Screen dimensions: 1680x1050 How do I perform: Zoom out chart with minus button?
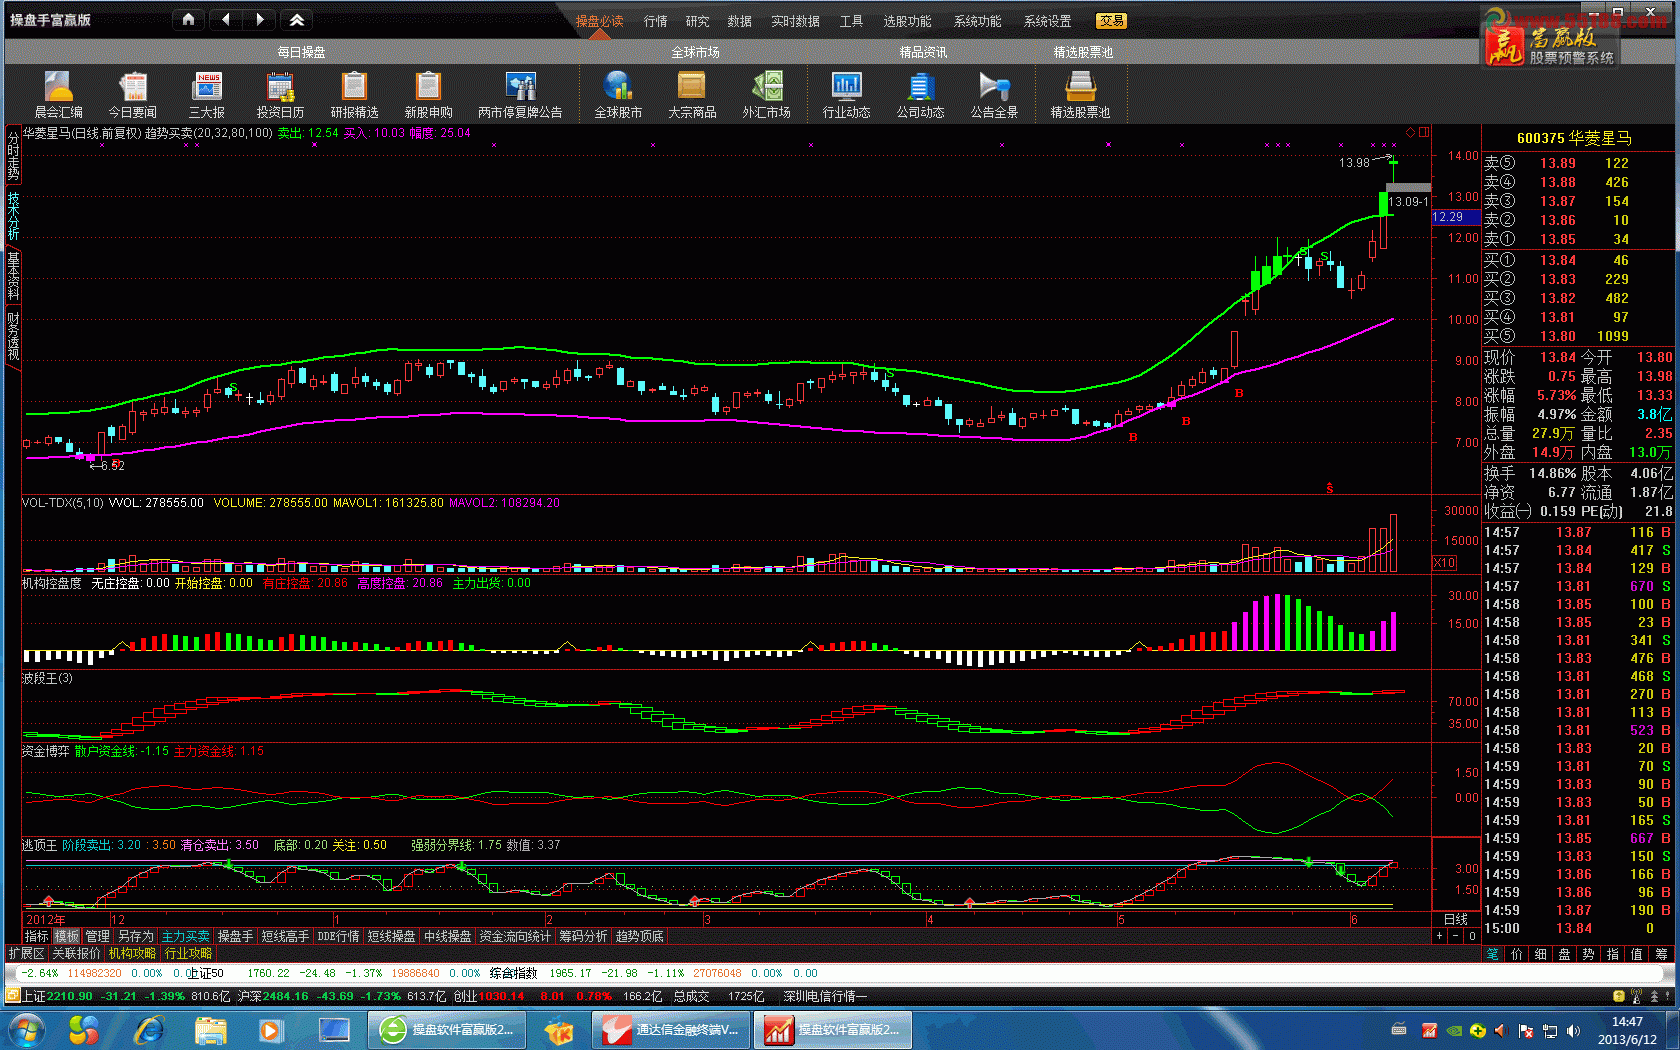(x=1455, y=936)
